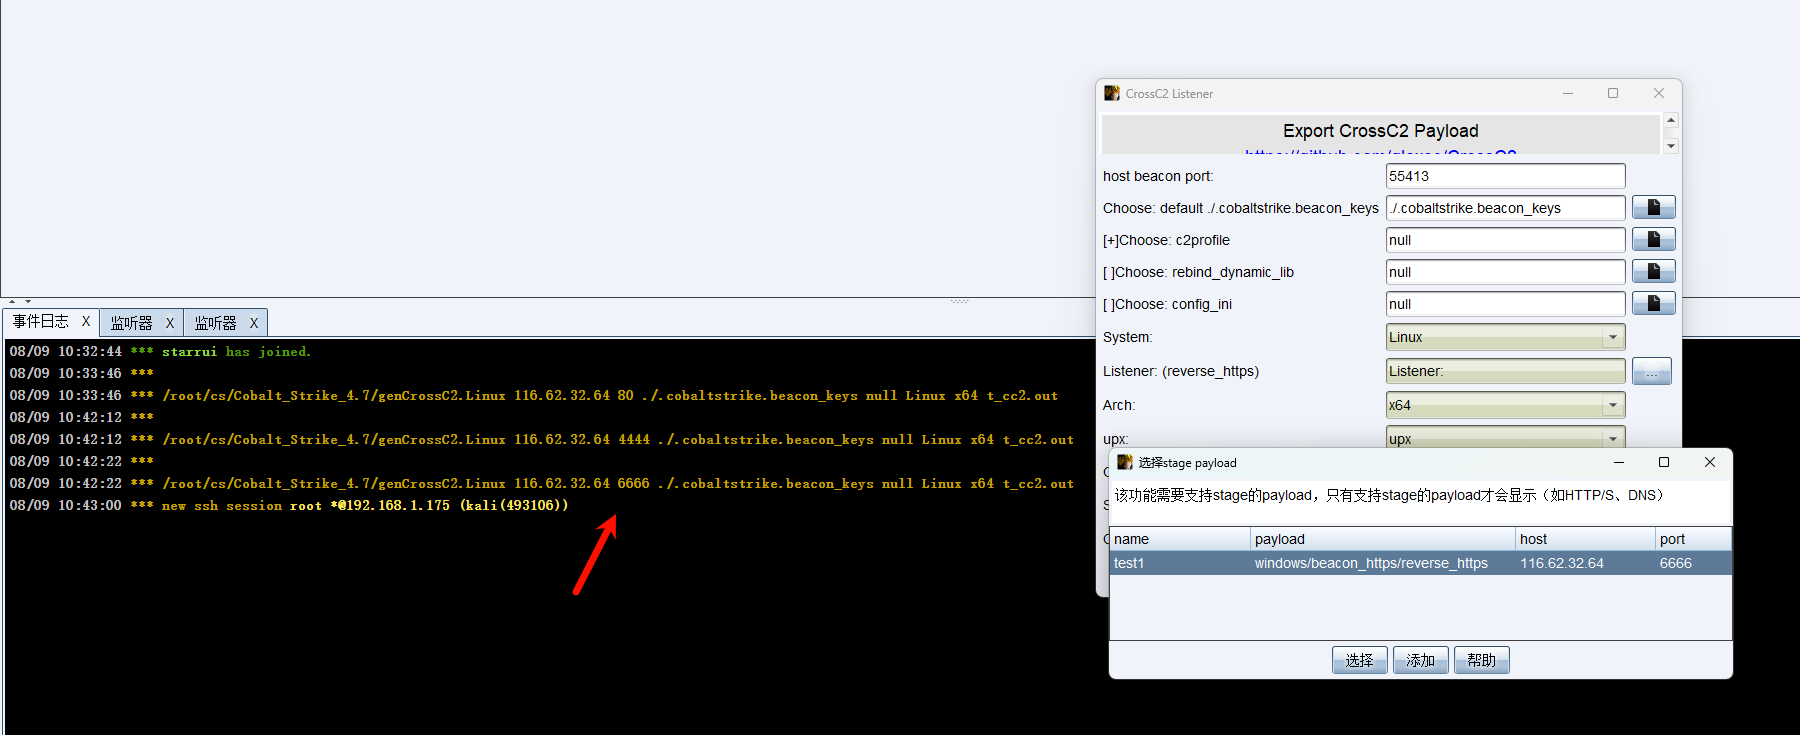The width and height of the screenshot is (1800, 735).
Task: Select test1 listener row
Action: [x=1420, y=563]
